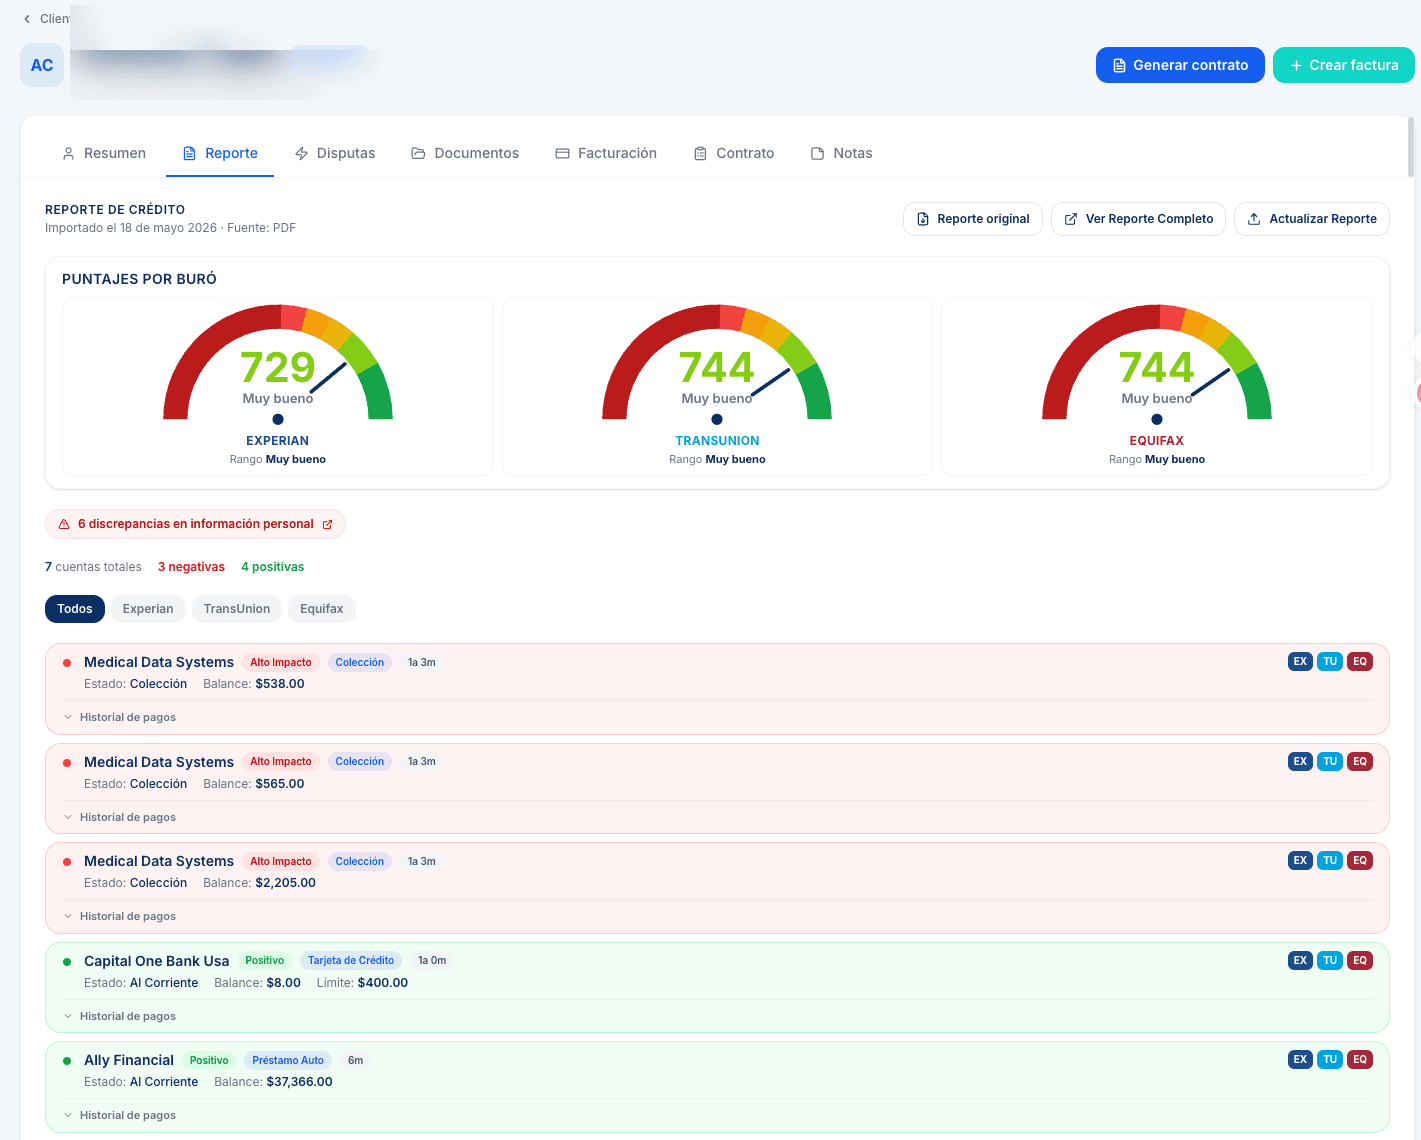Click the plus icon in Crear factura
Viewport: 1421px width, 1140px height.
[x=1296, y=65]
